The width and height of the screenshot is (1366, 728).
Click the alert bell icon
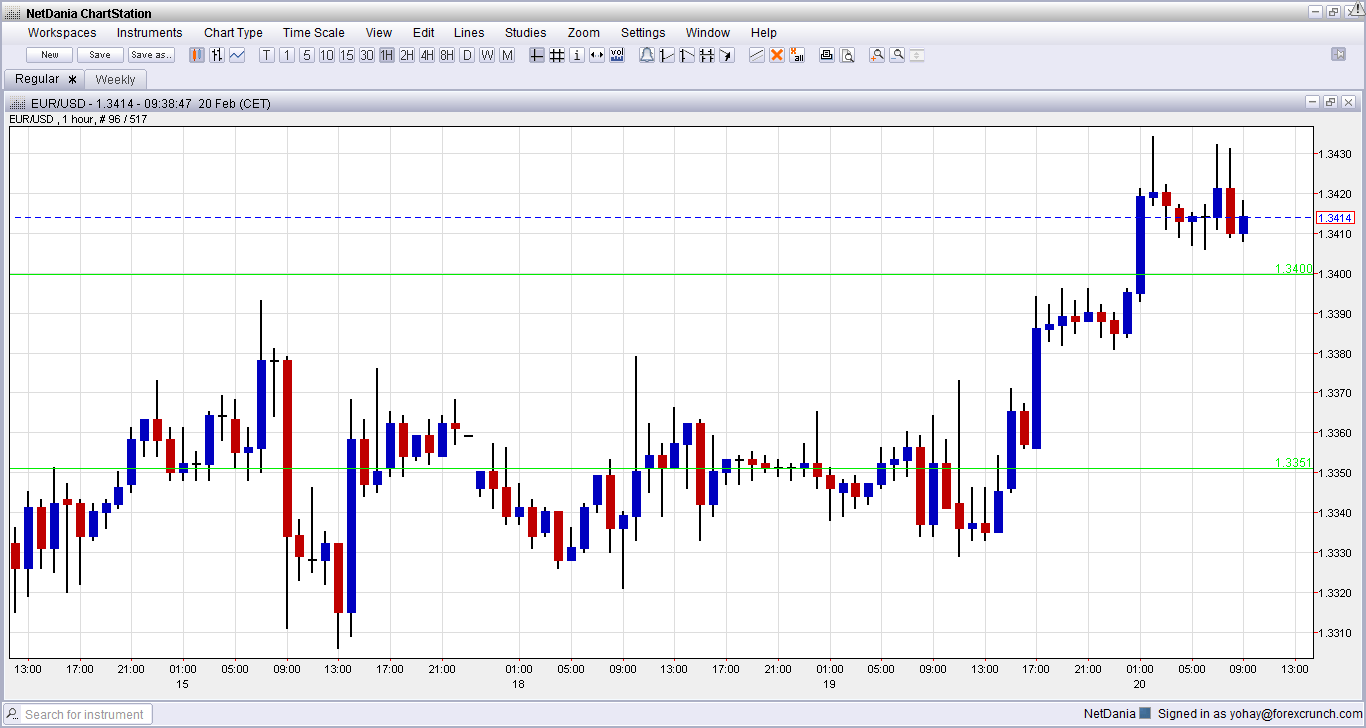[647, 55]
